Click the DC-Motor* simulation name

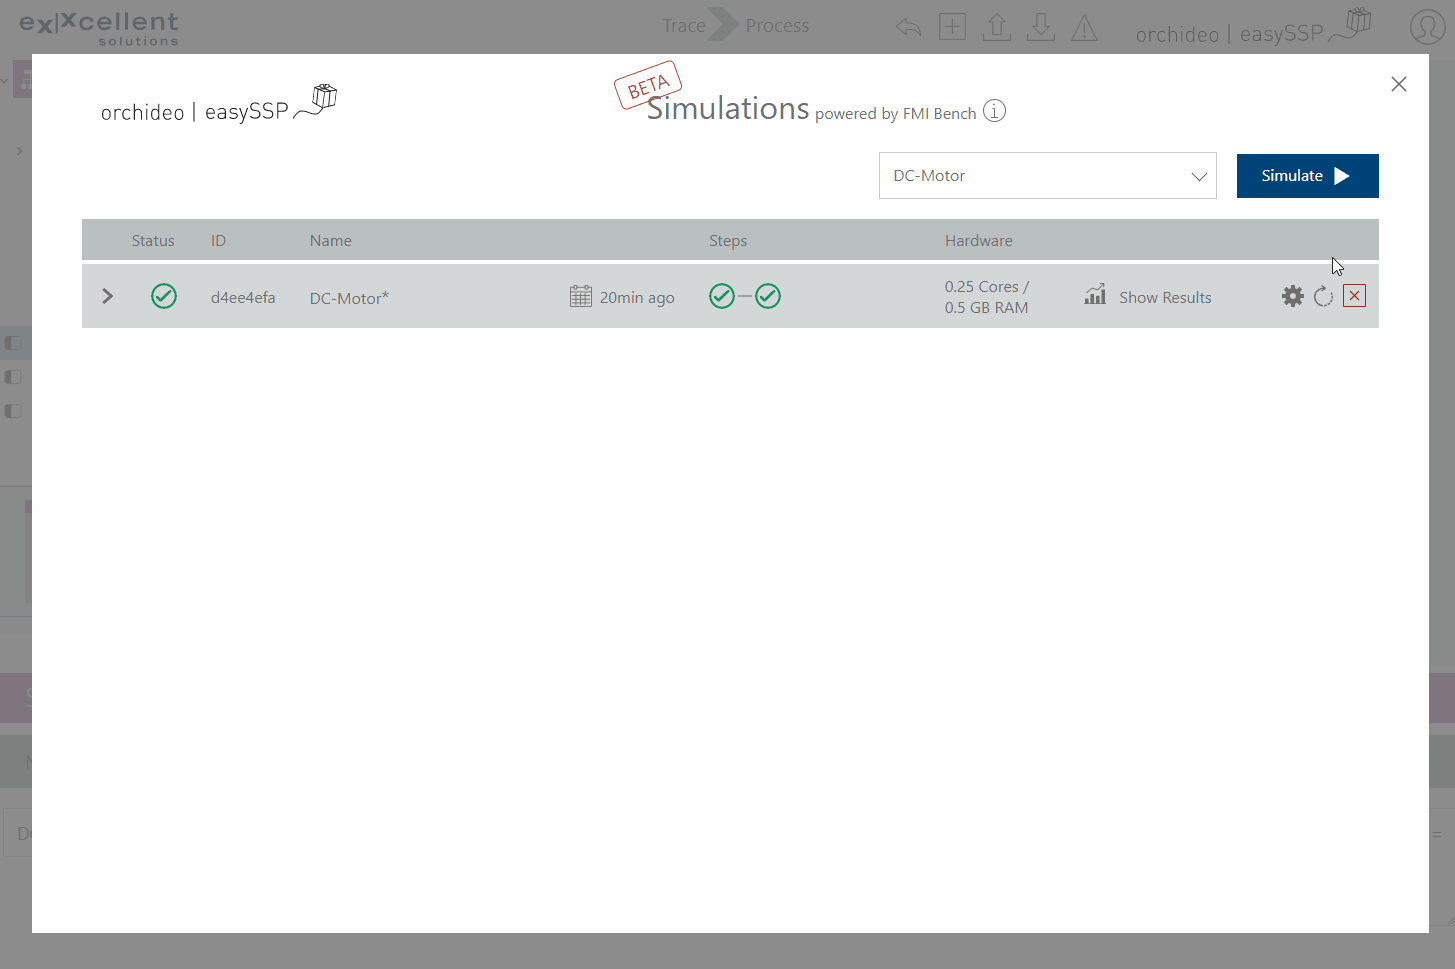[x=349, y=297]
